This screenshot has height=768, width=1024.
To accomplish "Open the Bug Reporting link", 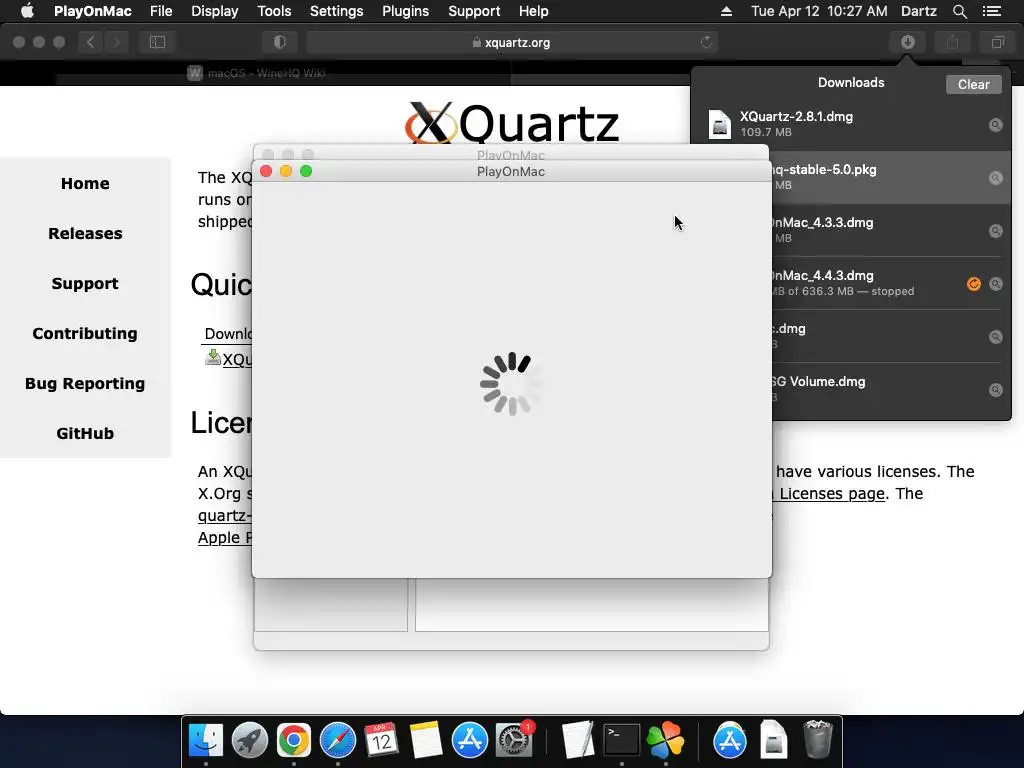I will (x=85, y=384).
